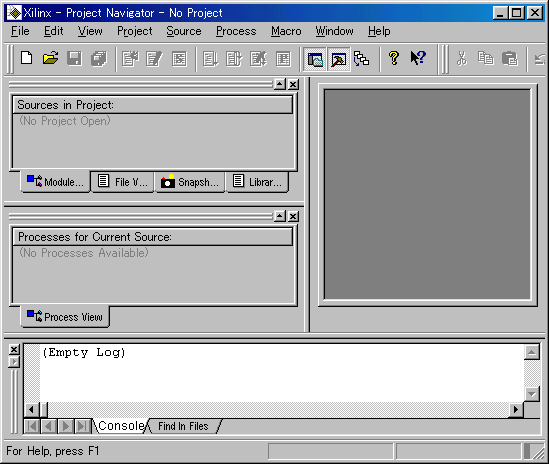Select the Library view tab
The height and width of the screenshot is (464, 549).
click(257, 182)
